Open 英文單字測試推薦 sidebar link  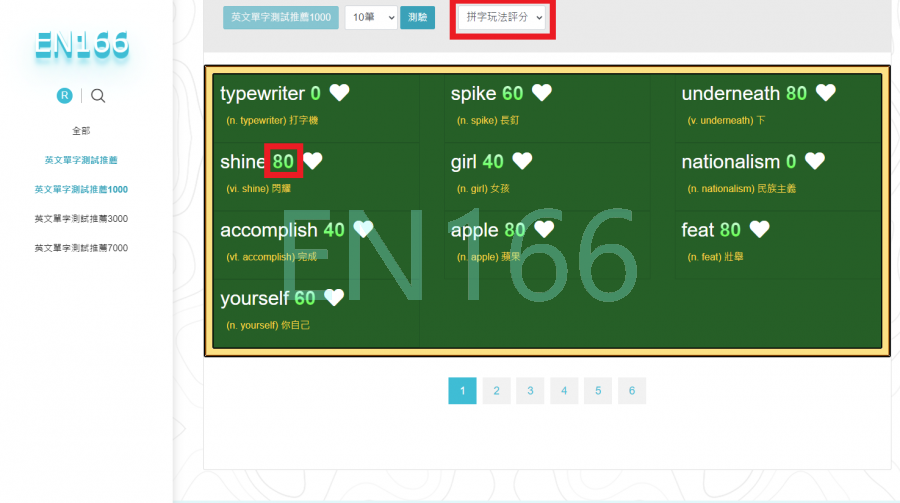click(x=81, y=160)
